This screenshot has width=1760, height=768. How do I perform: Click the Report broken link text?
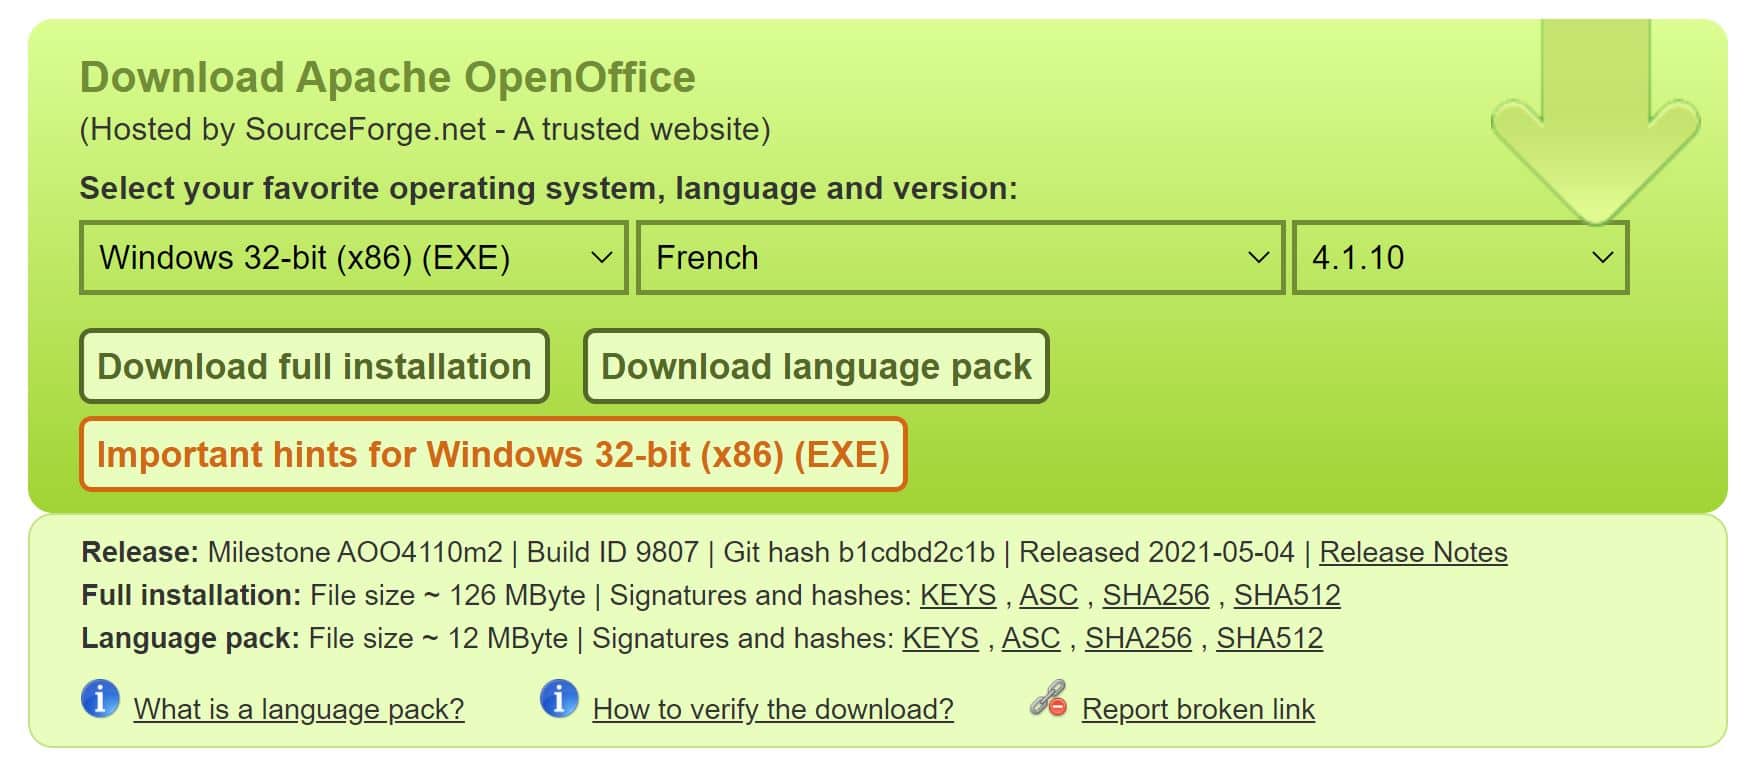coord(1198,710)
